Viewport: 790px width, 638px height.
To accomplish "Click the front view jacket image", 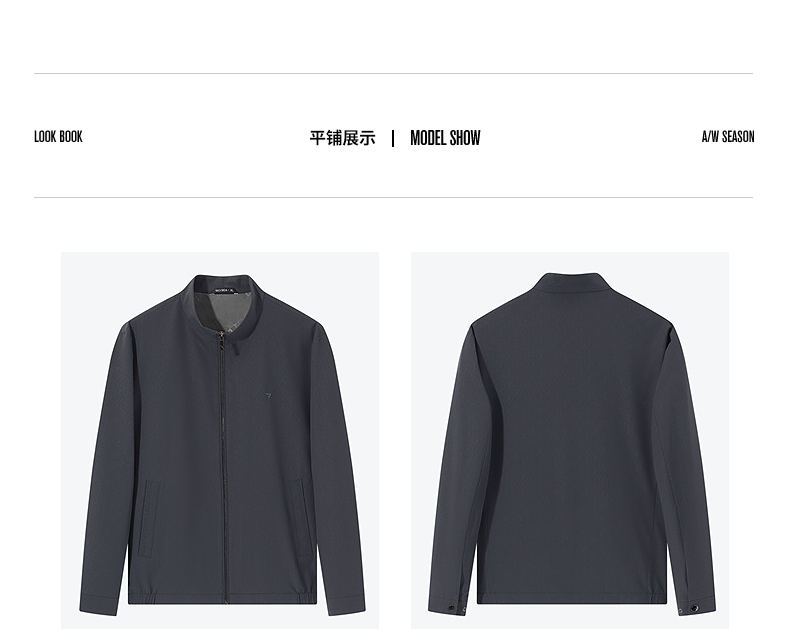I will click(x=220, y=440).
